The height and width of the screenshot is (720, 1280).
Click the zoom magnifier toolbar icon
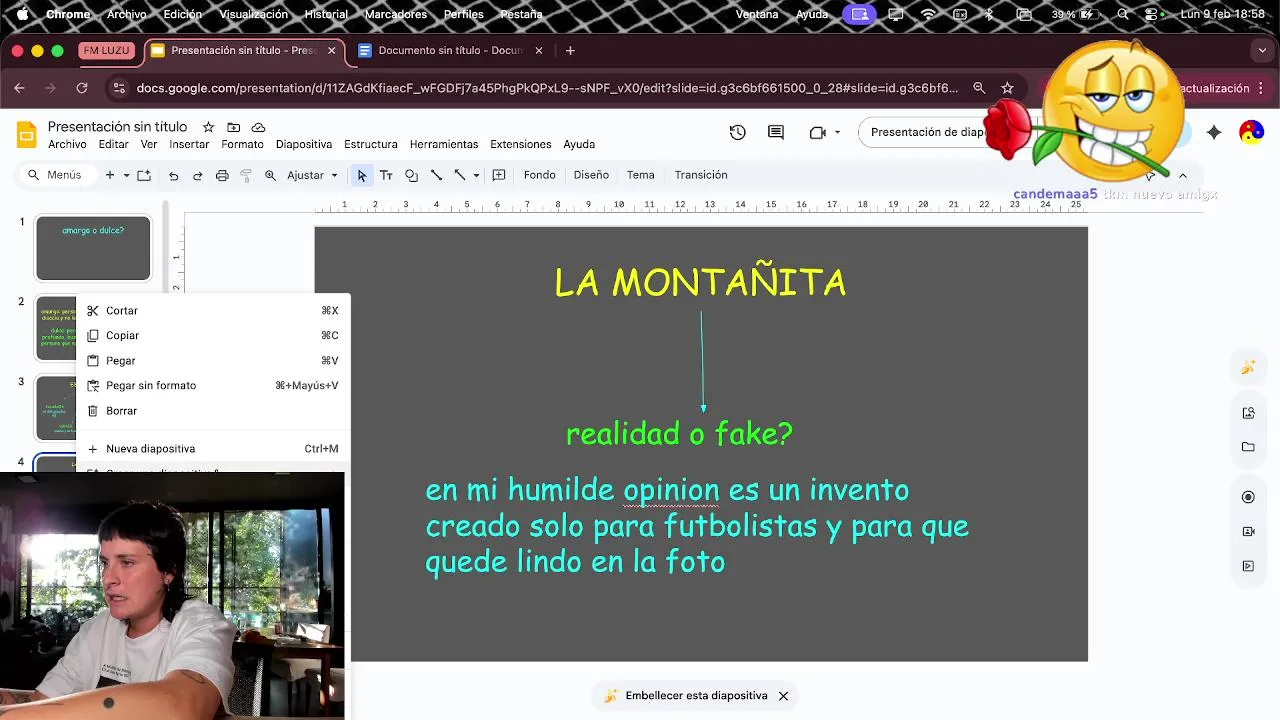[x=270, y=175]
